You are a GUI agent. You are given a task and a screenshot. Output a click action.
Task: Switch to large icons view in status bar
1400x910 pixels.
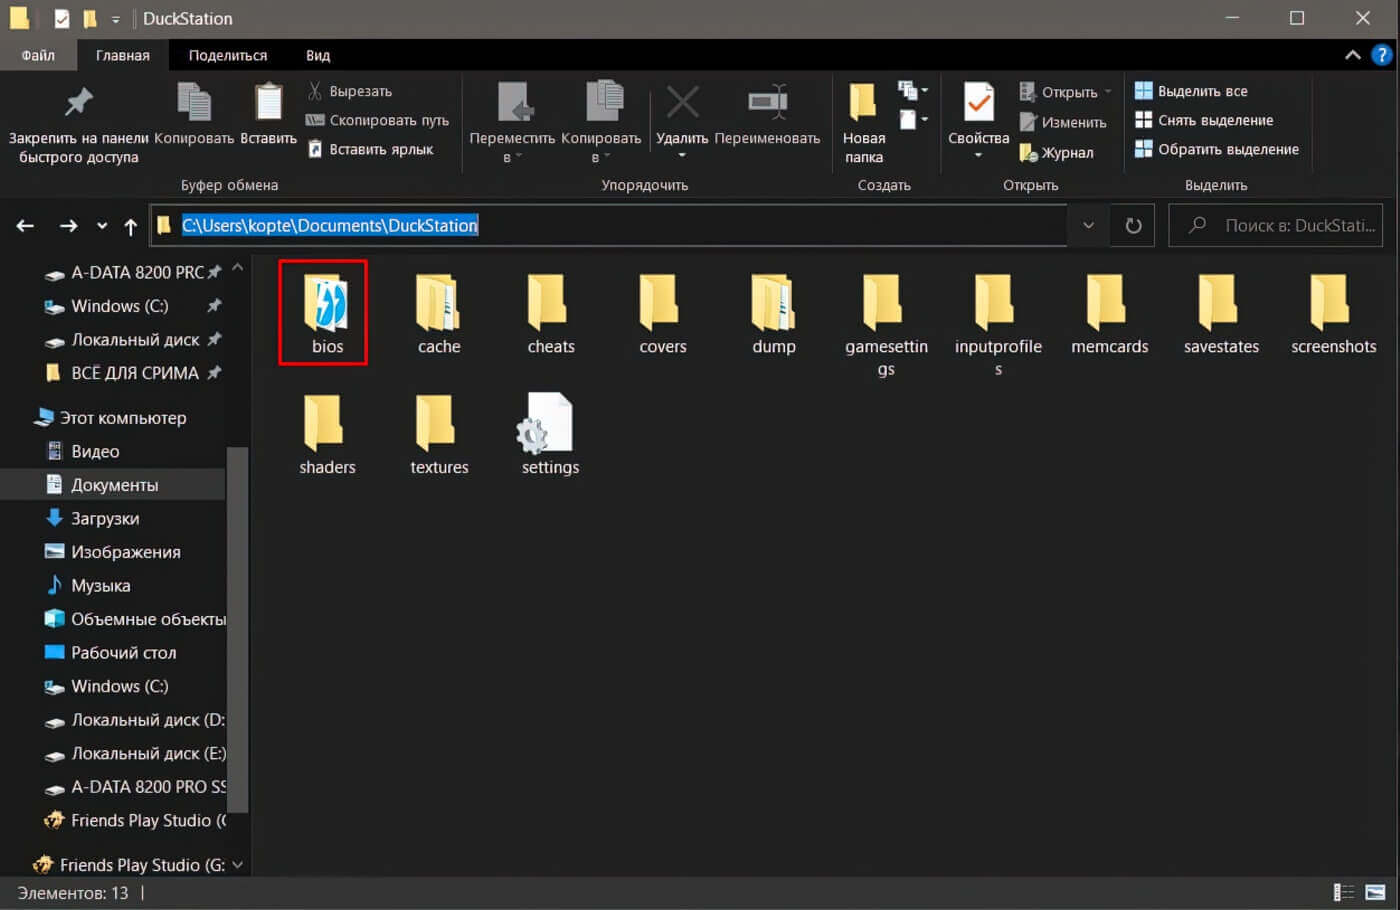(x=1376, y=892)
